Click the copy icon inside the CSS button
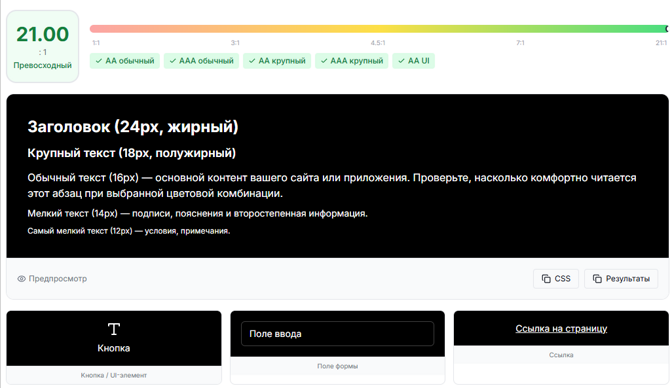This screenshot has height=388, width=672. pyautogui.click(x=546, y=279)
